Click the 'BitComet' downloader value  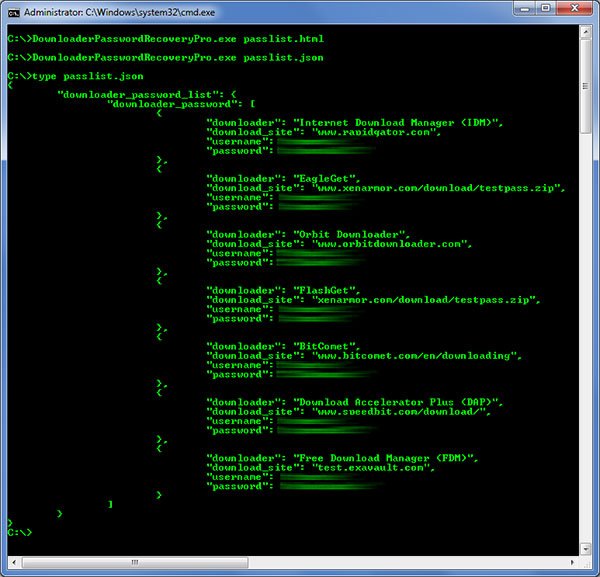[x=324, y=346]
